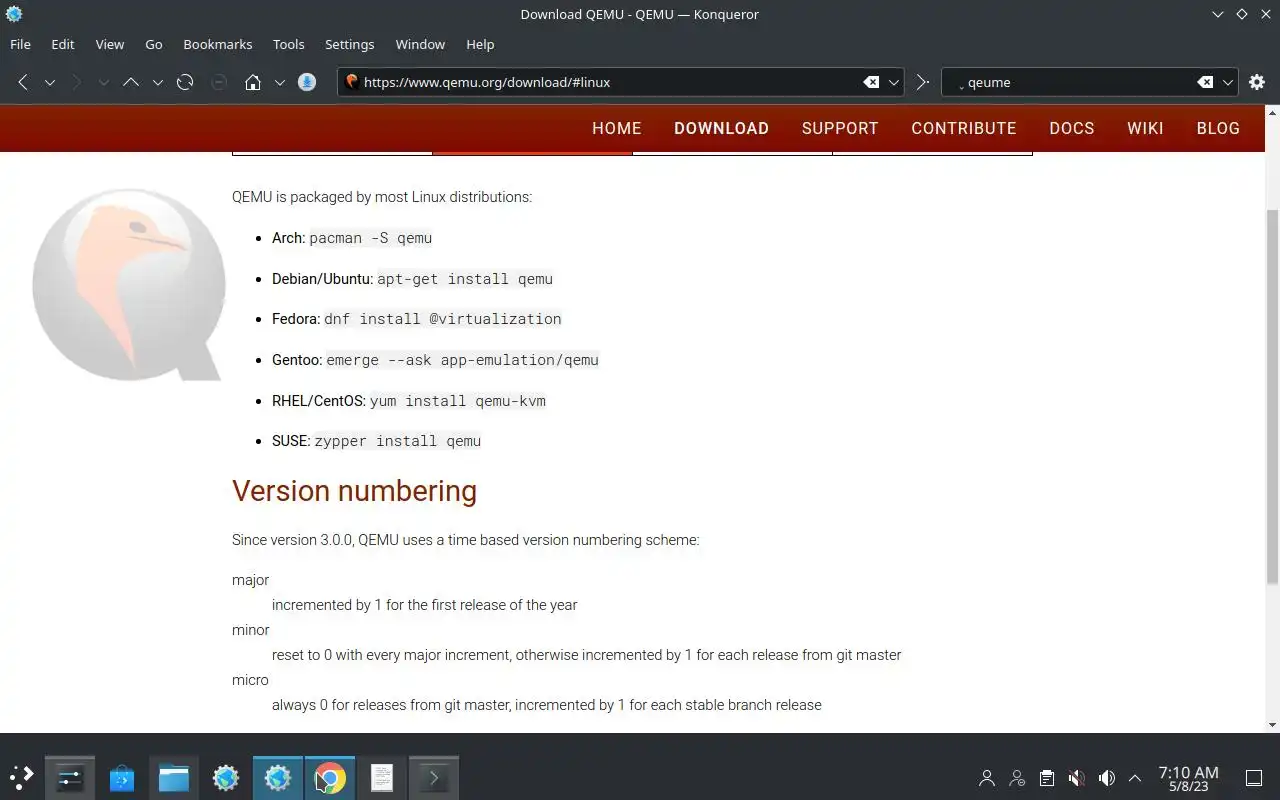Launch pinned Konqueror globe in taskbar
This screenshot has width=1280, height=800.
(226, 777)
